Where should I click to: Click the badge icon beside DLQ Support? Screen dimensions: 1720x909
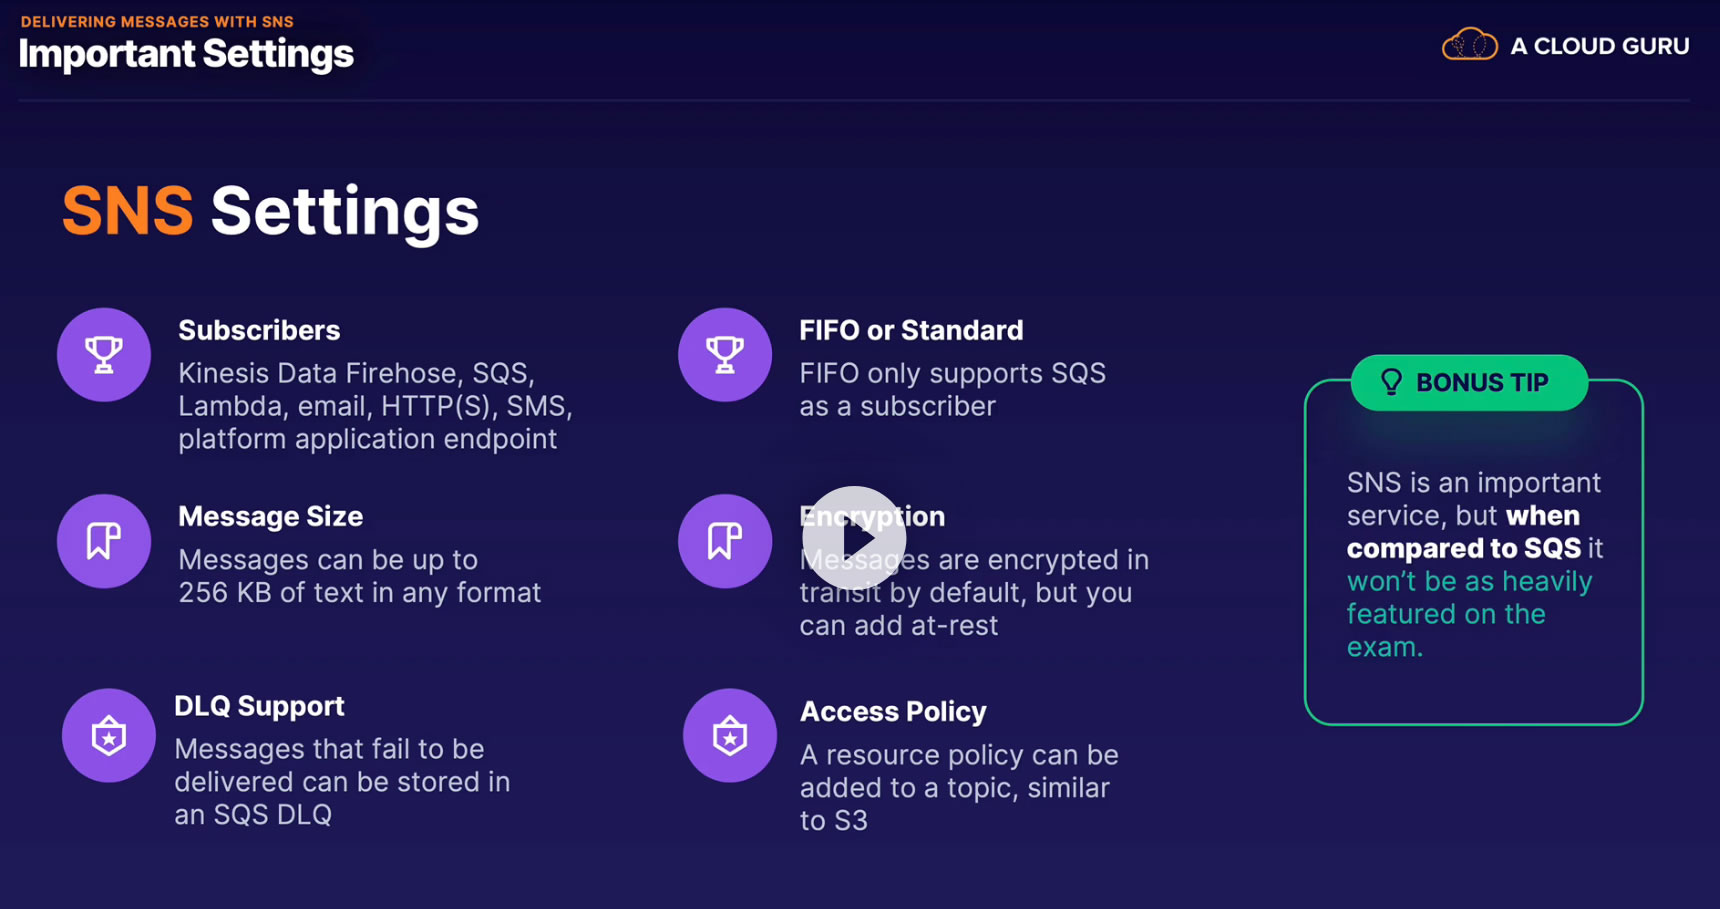tap(109, 736)
